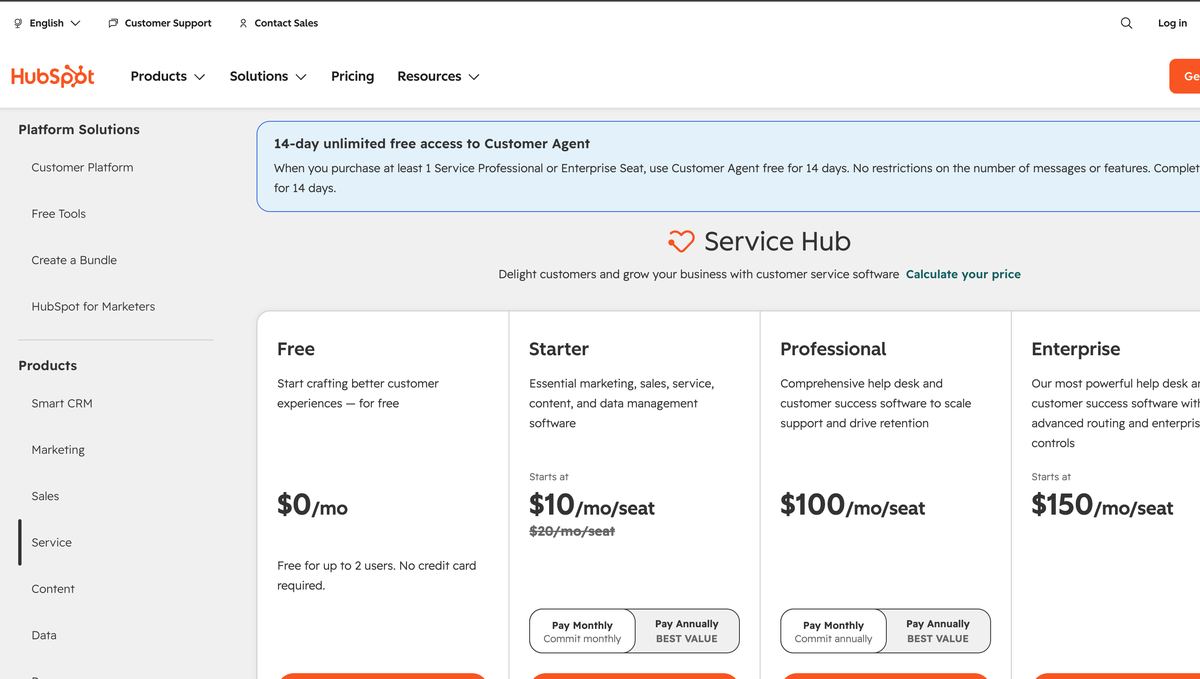Viewport: 1200px width, 679px height.
Task: Click the Contact Sales link
Action: click(x=286, y=23)
